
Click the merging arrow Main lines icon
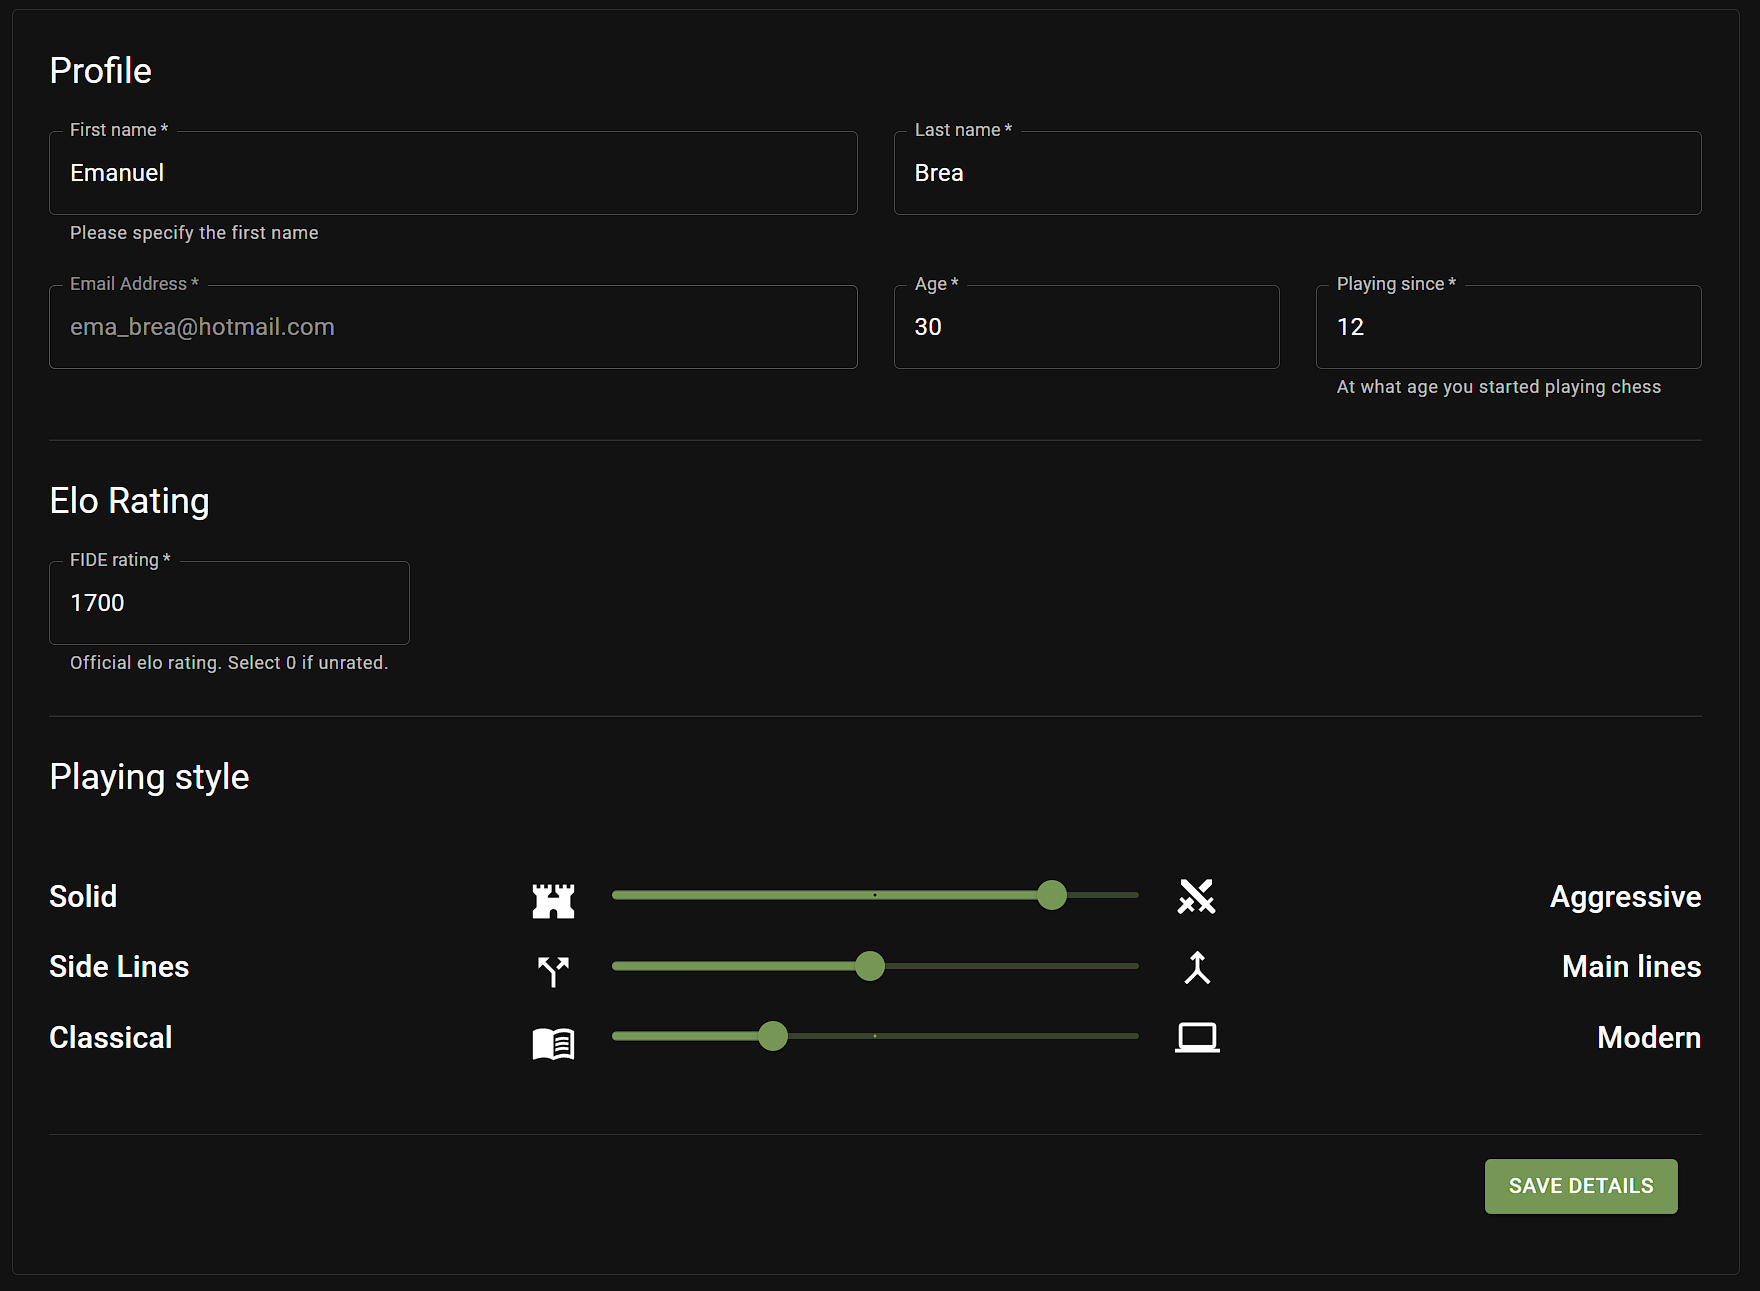click(x=1197, y=968)
